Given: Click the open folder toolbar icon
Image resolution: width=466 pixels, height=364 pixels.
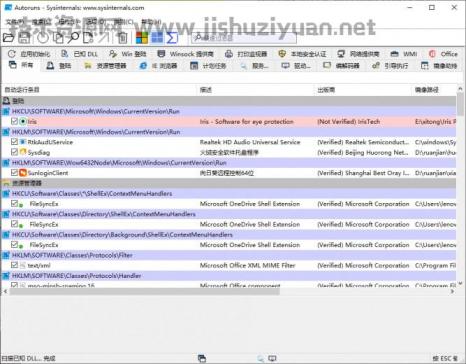Looking at the screenshot, I should click(8, 37).
